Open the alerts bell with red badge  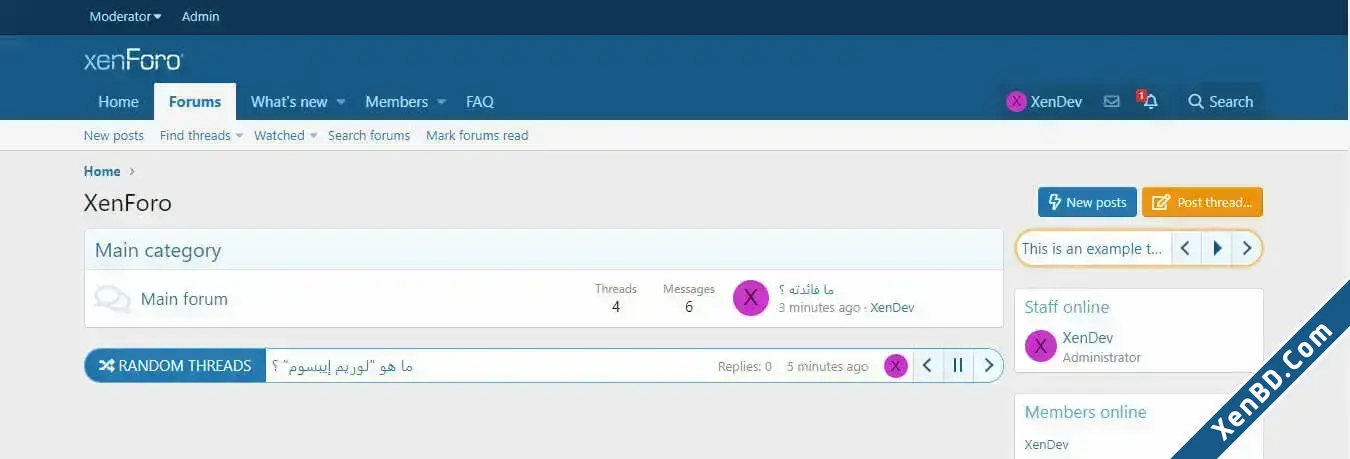(1148, 101)
